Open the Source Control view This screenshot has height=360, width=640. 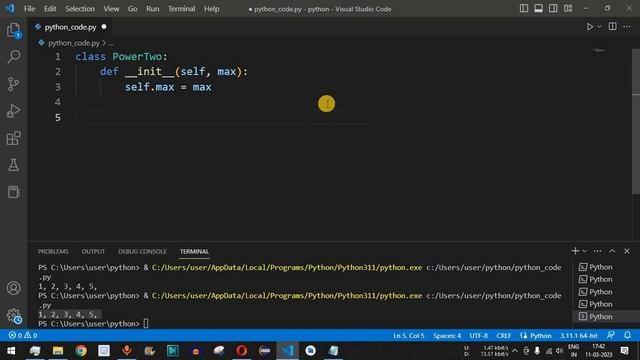pos(13,84)
